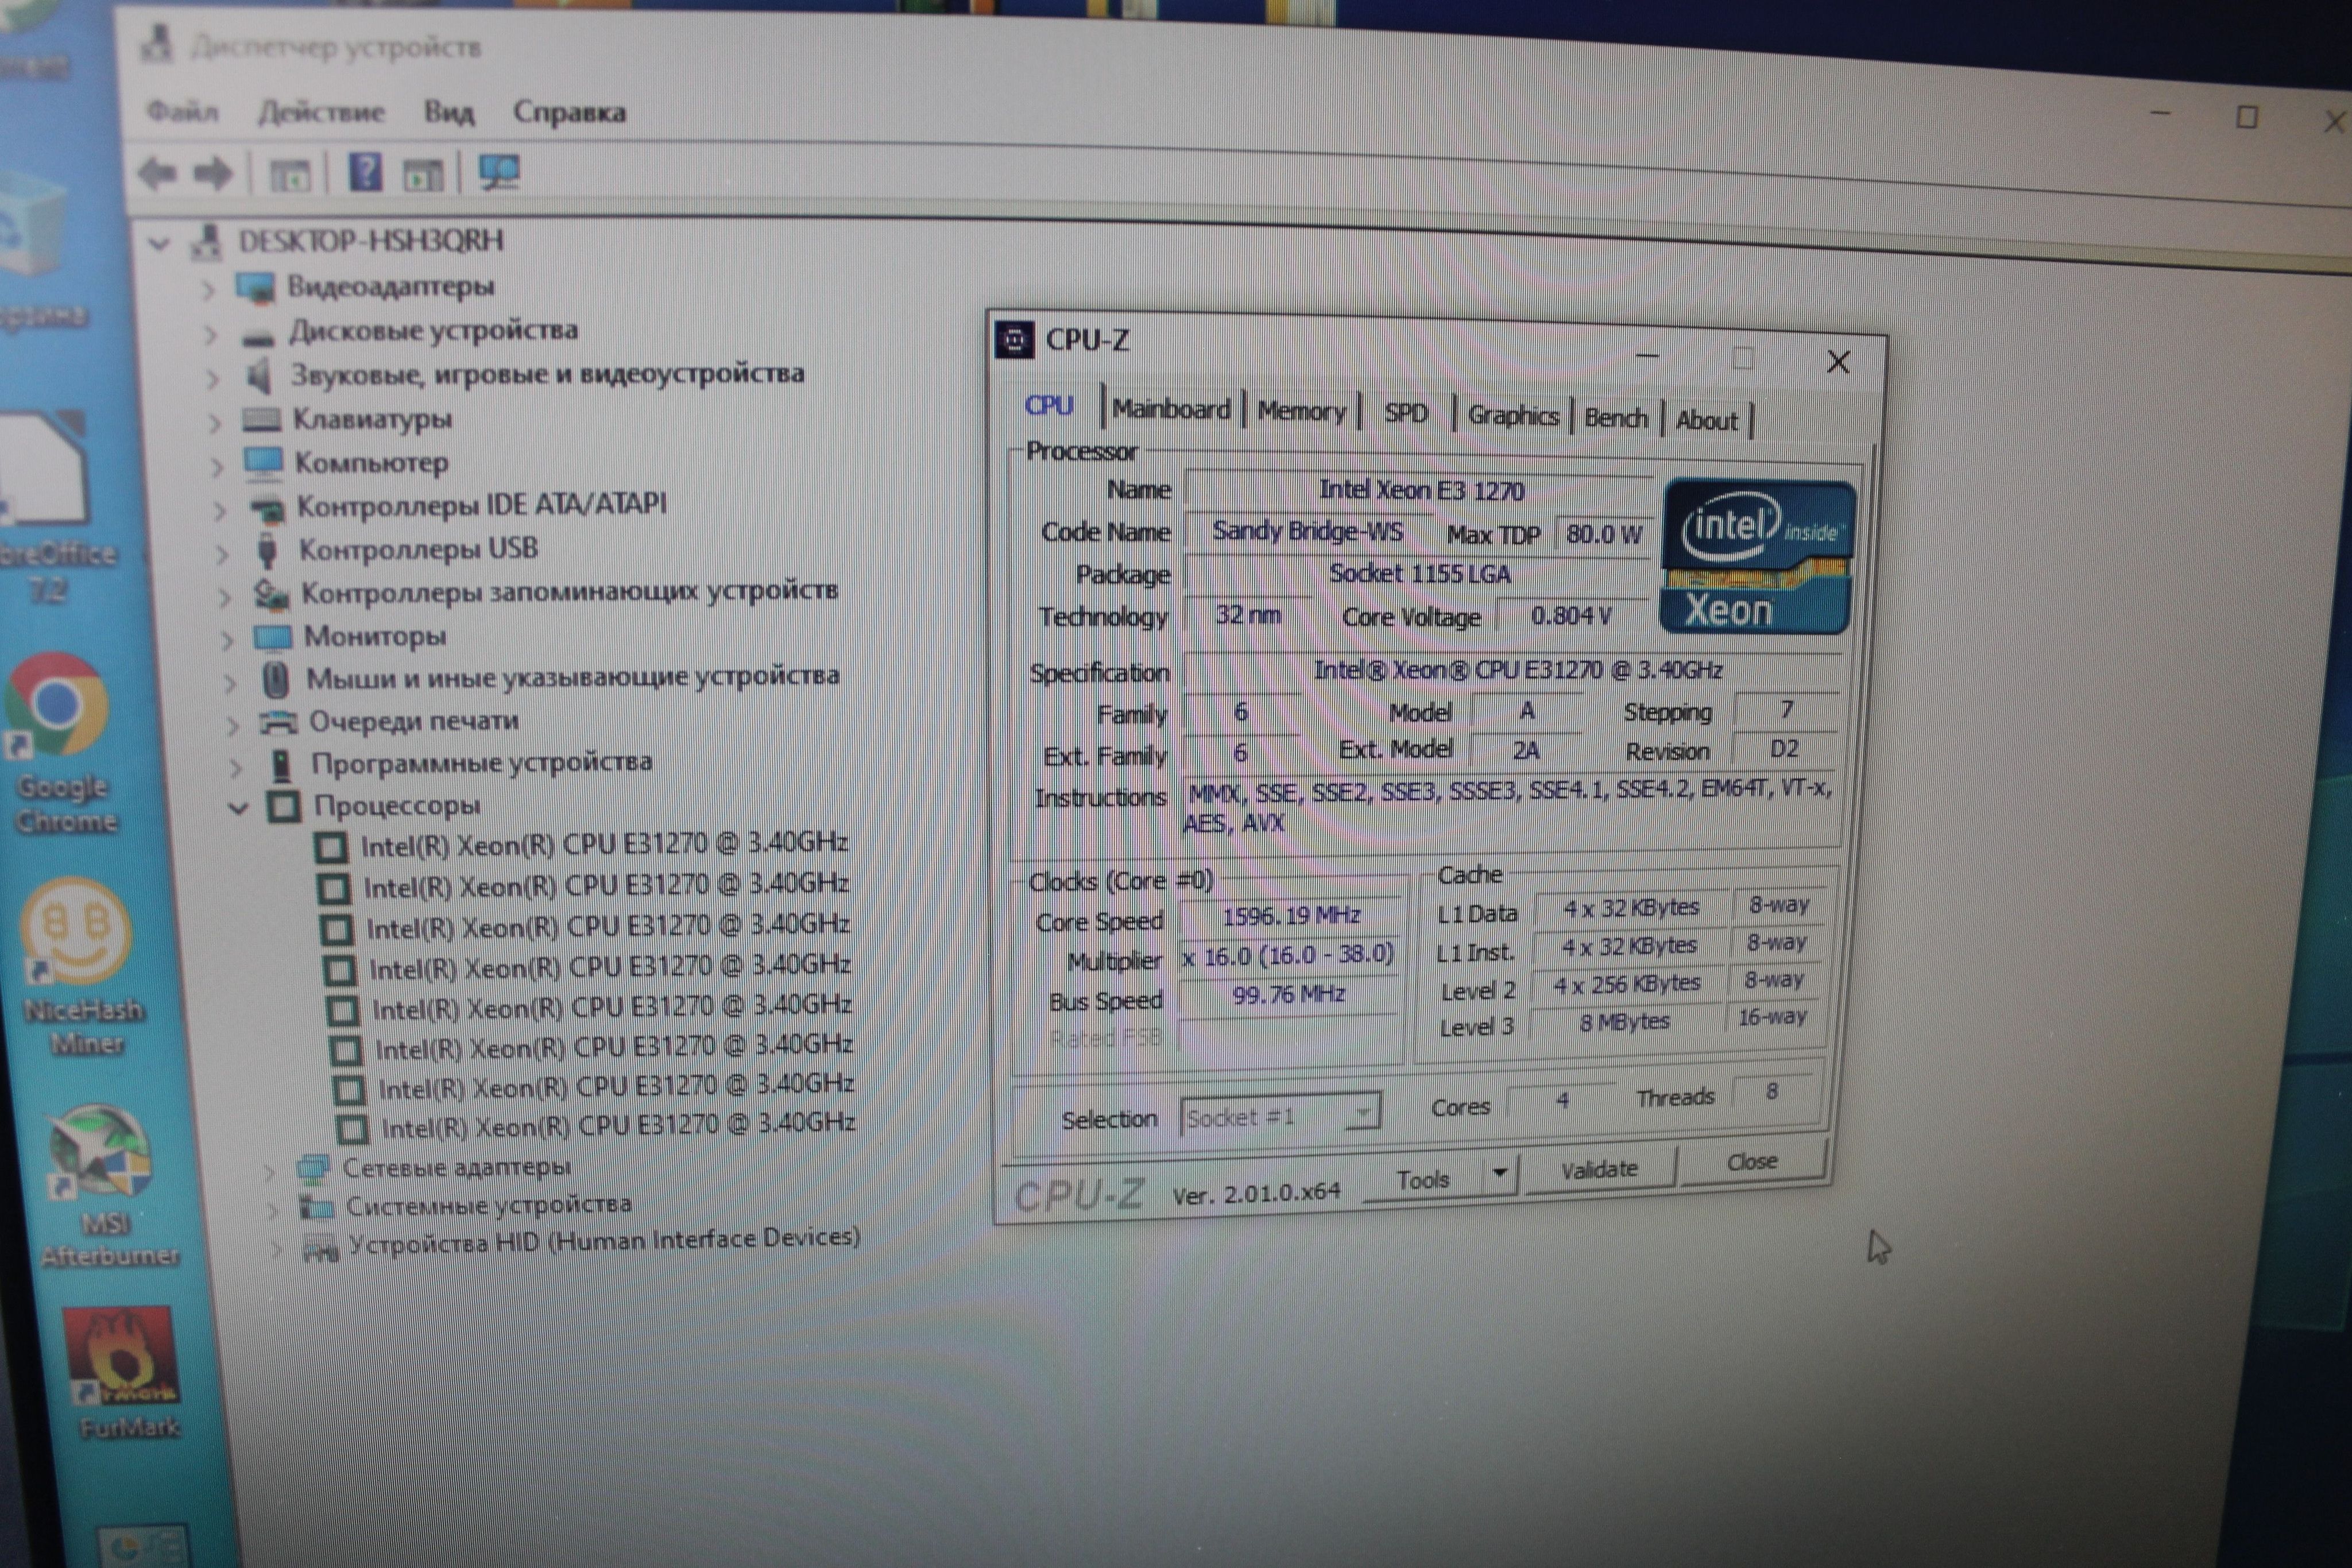Viewport: 2352px width, 1568px height.
Task: Select the Мыши и иные указывающие устройства icon
Action: (276, 680)
